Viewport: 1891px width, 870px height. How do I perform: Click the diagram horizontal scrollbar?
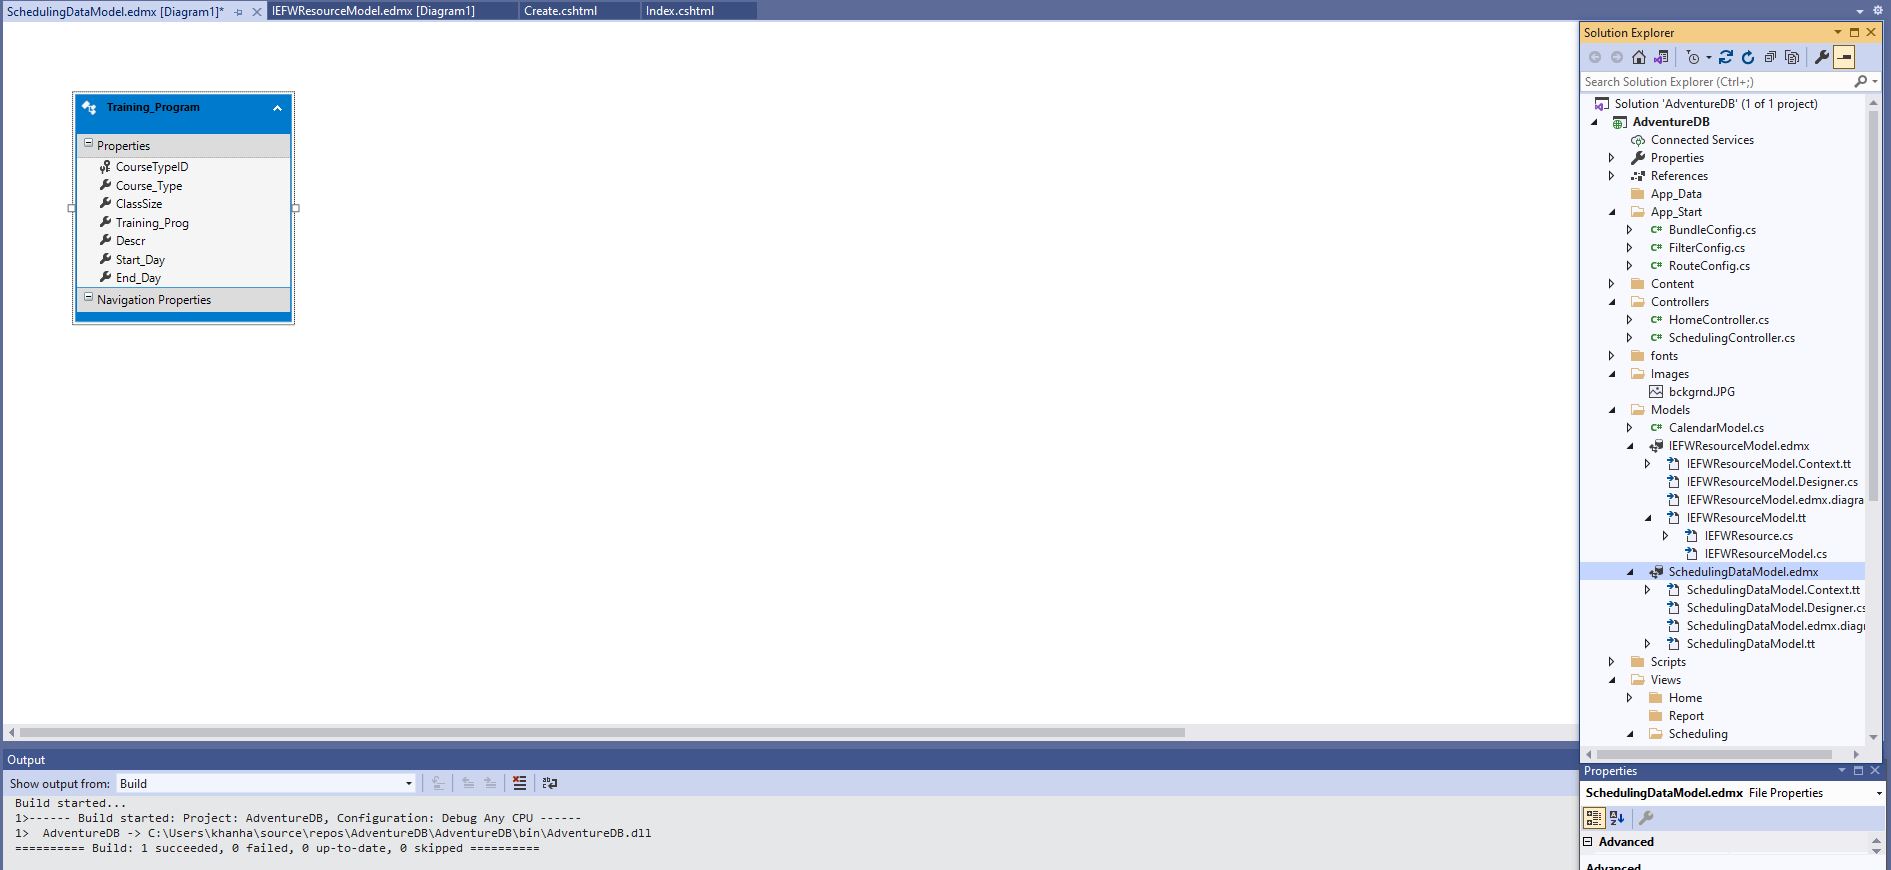pos(602,733)
